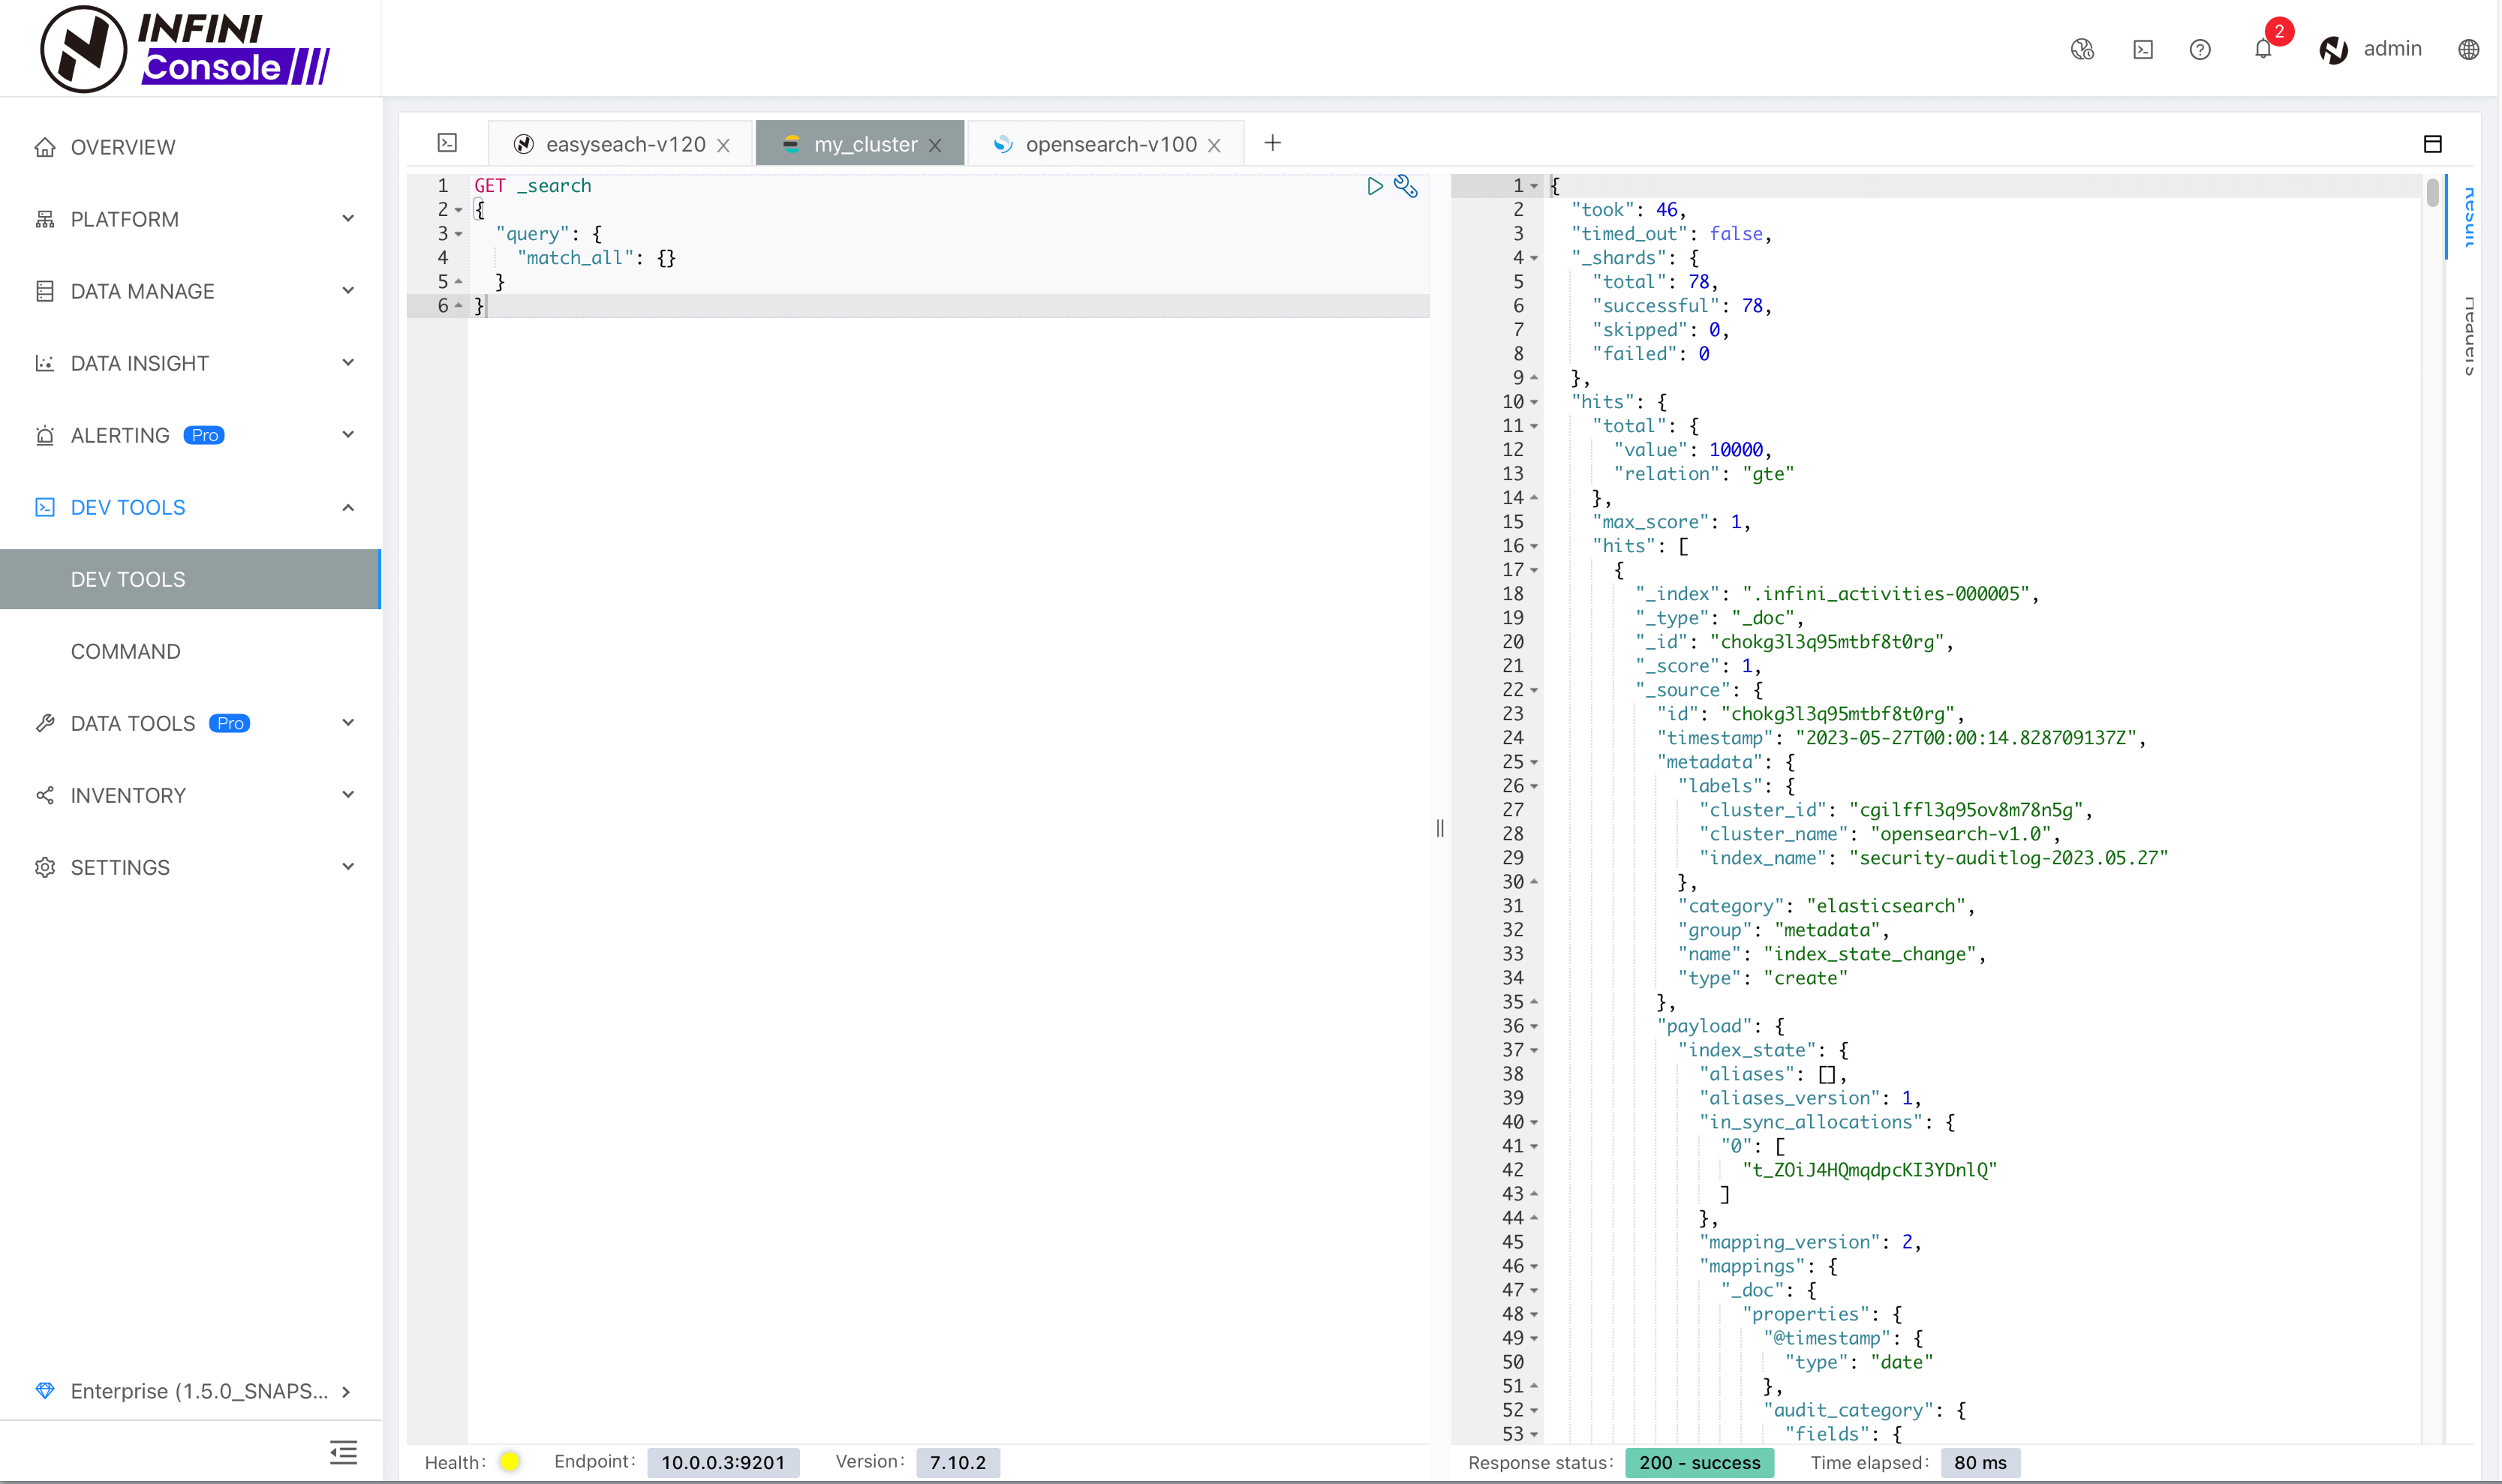Image resolution: width=2502 pixels, height=1484 pixels.
Task: Open the language globe icon
Action: [x=2469, y=49]
